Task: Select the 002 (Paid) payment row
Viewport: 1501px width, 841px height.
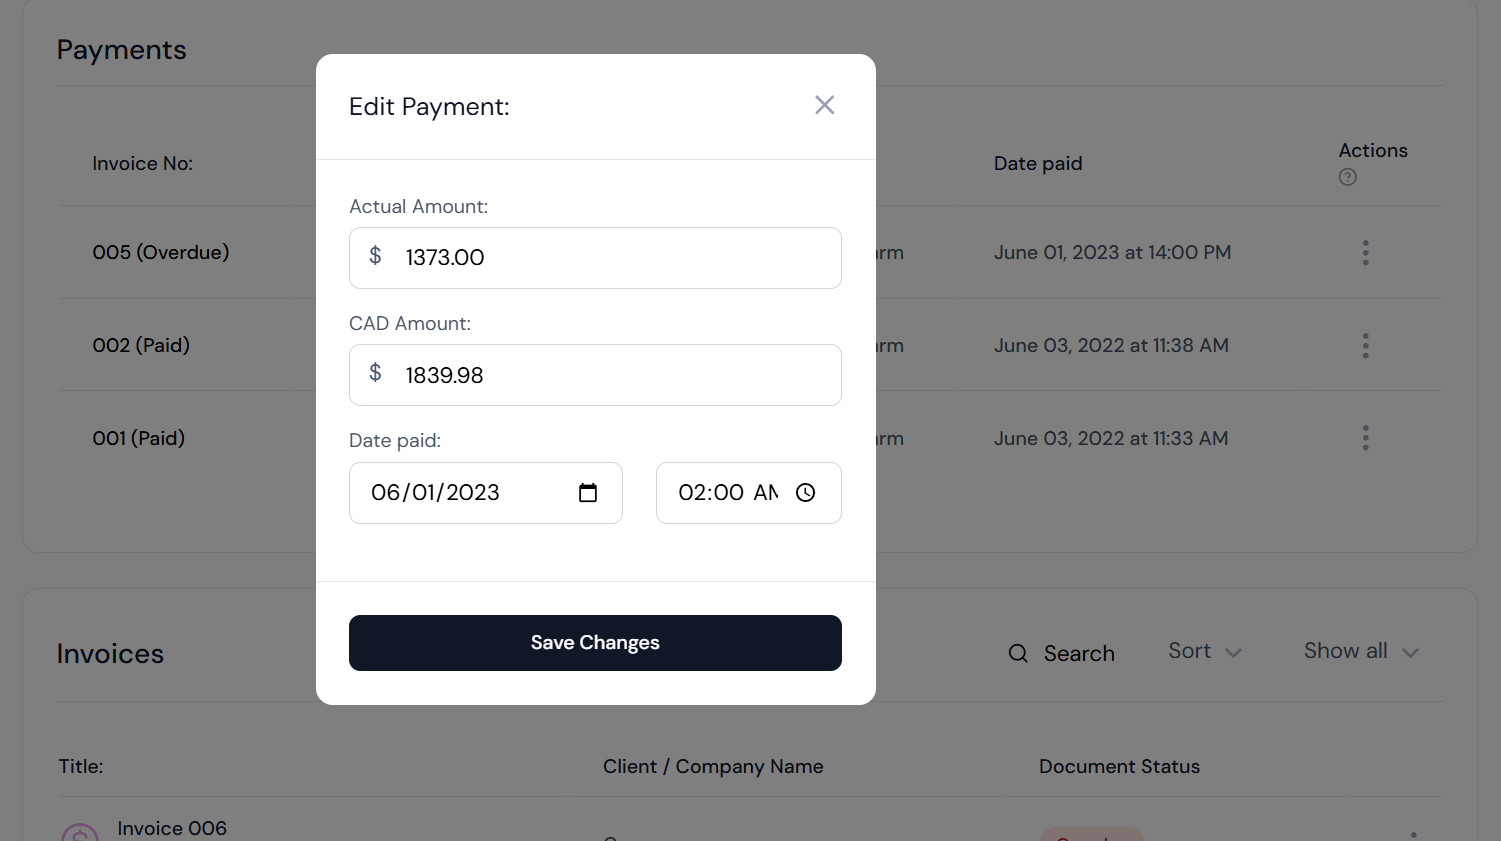Action: (x=750, y=345)
